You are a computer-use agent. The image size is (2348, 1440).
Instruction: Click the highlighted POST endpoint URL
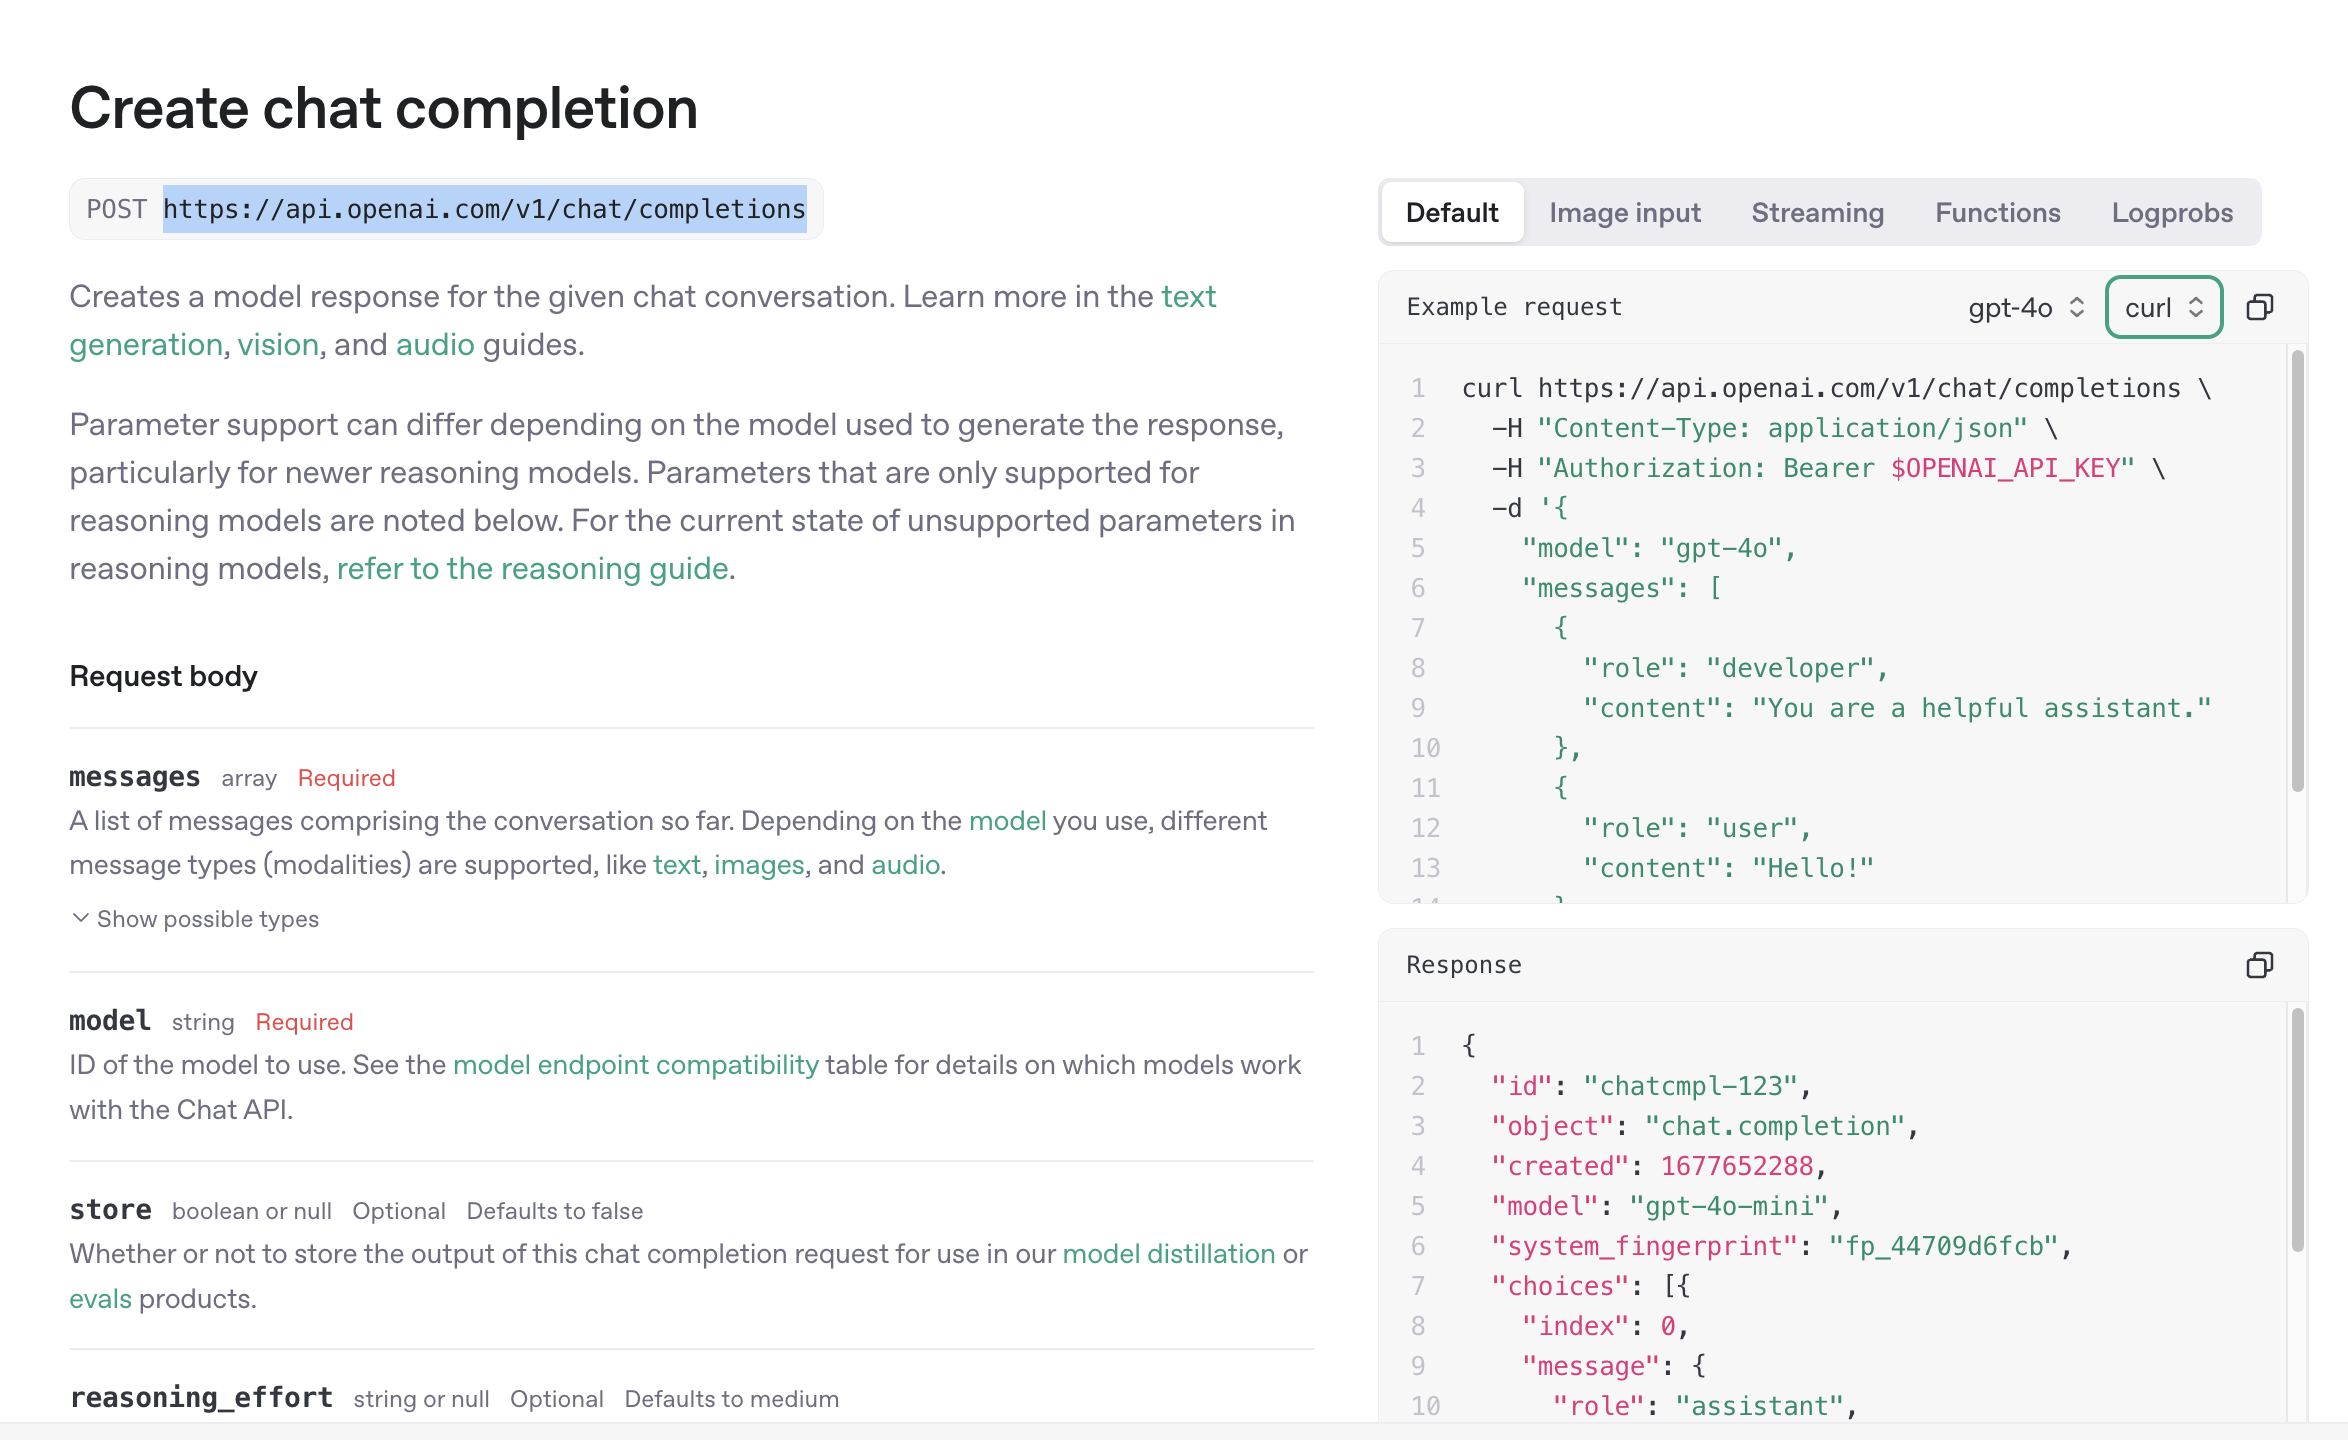(484, 209)
